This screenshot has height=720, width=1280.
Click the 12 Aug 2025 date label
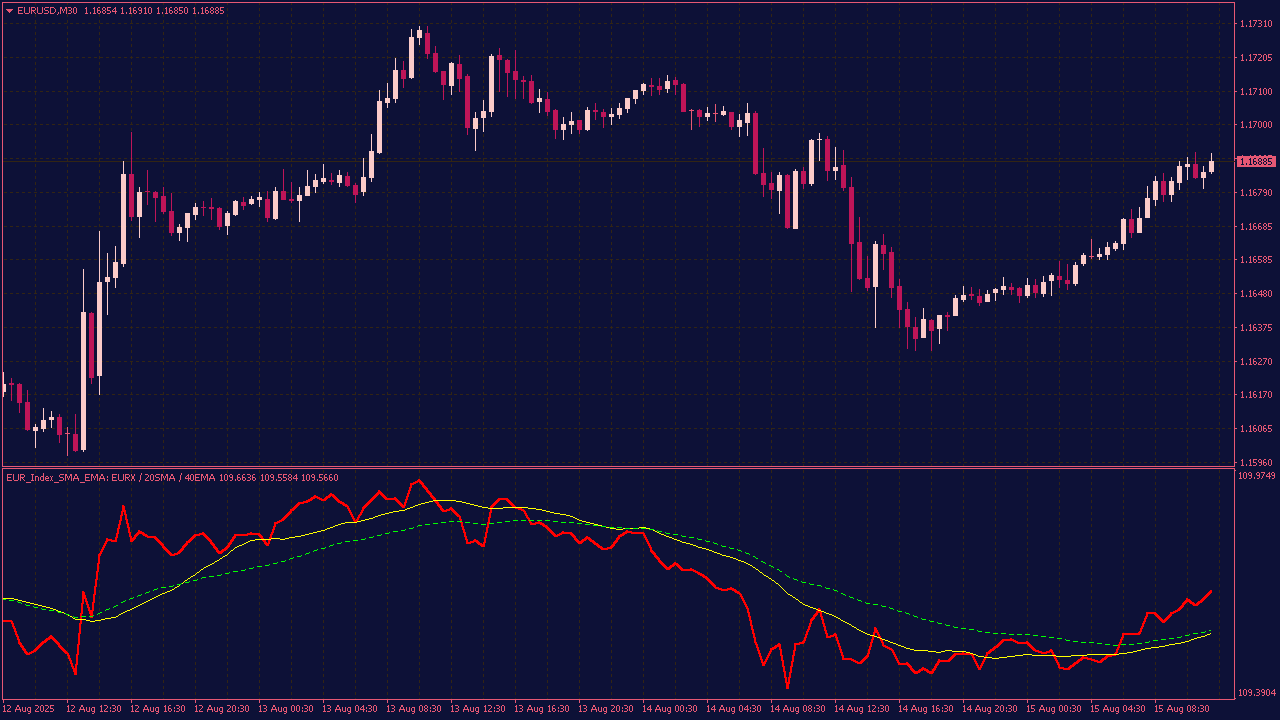[30, 709]
